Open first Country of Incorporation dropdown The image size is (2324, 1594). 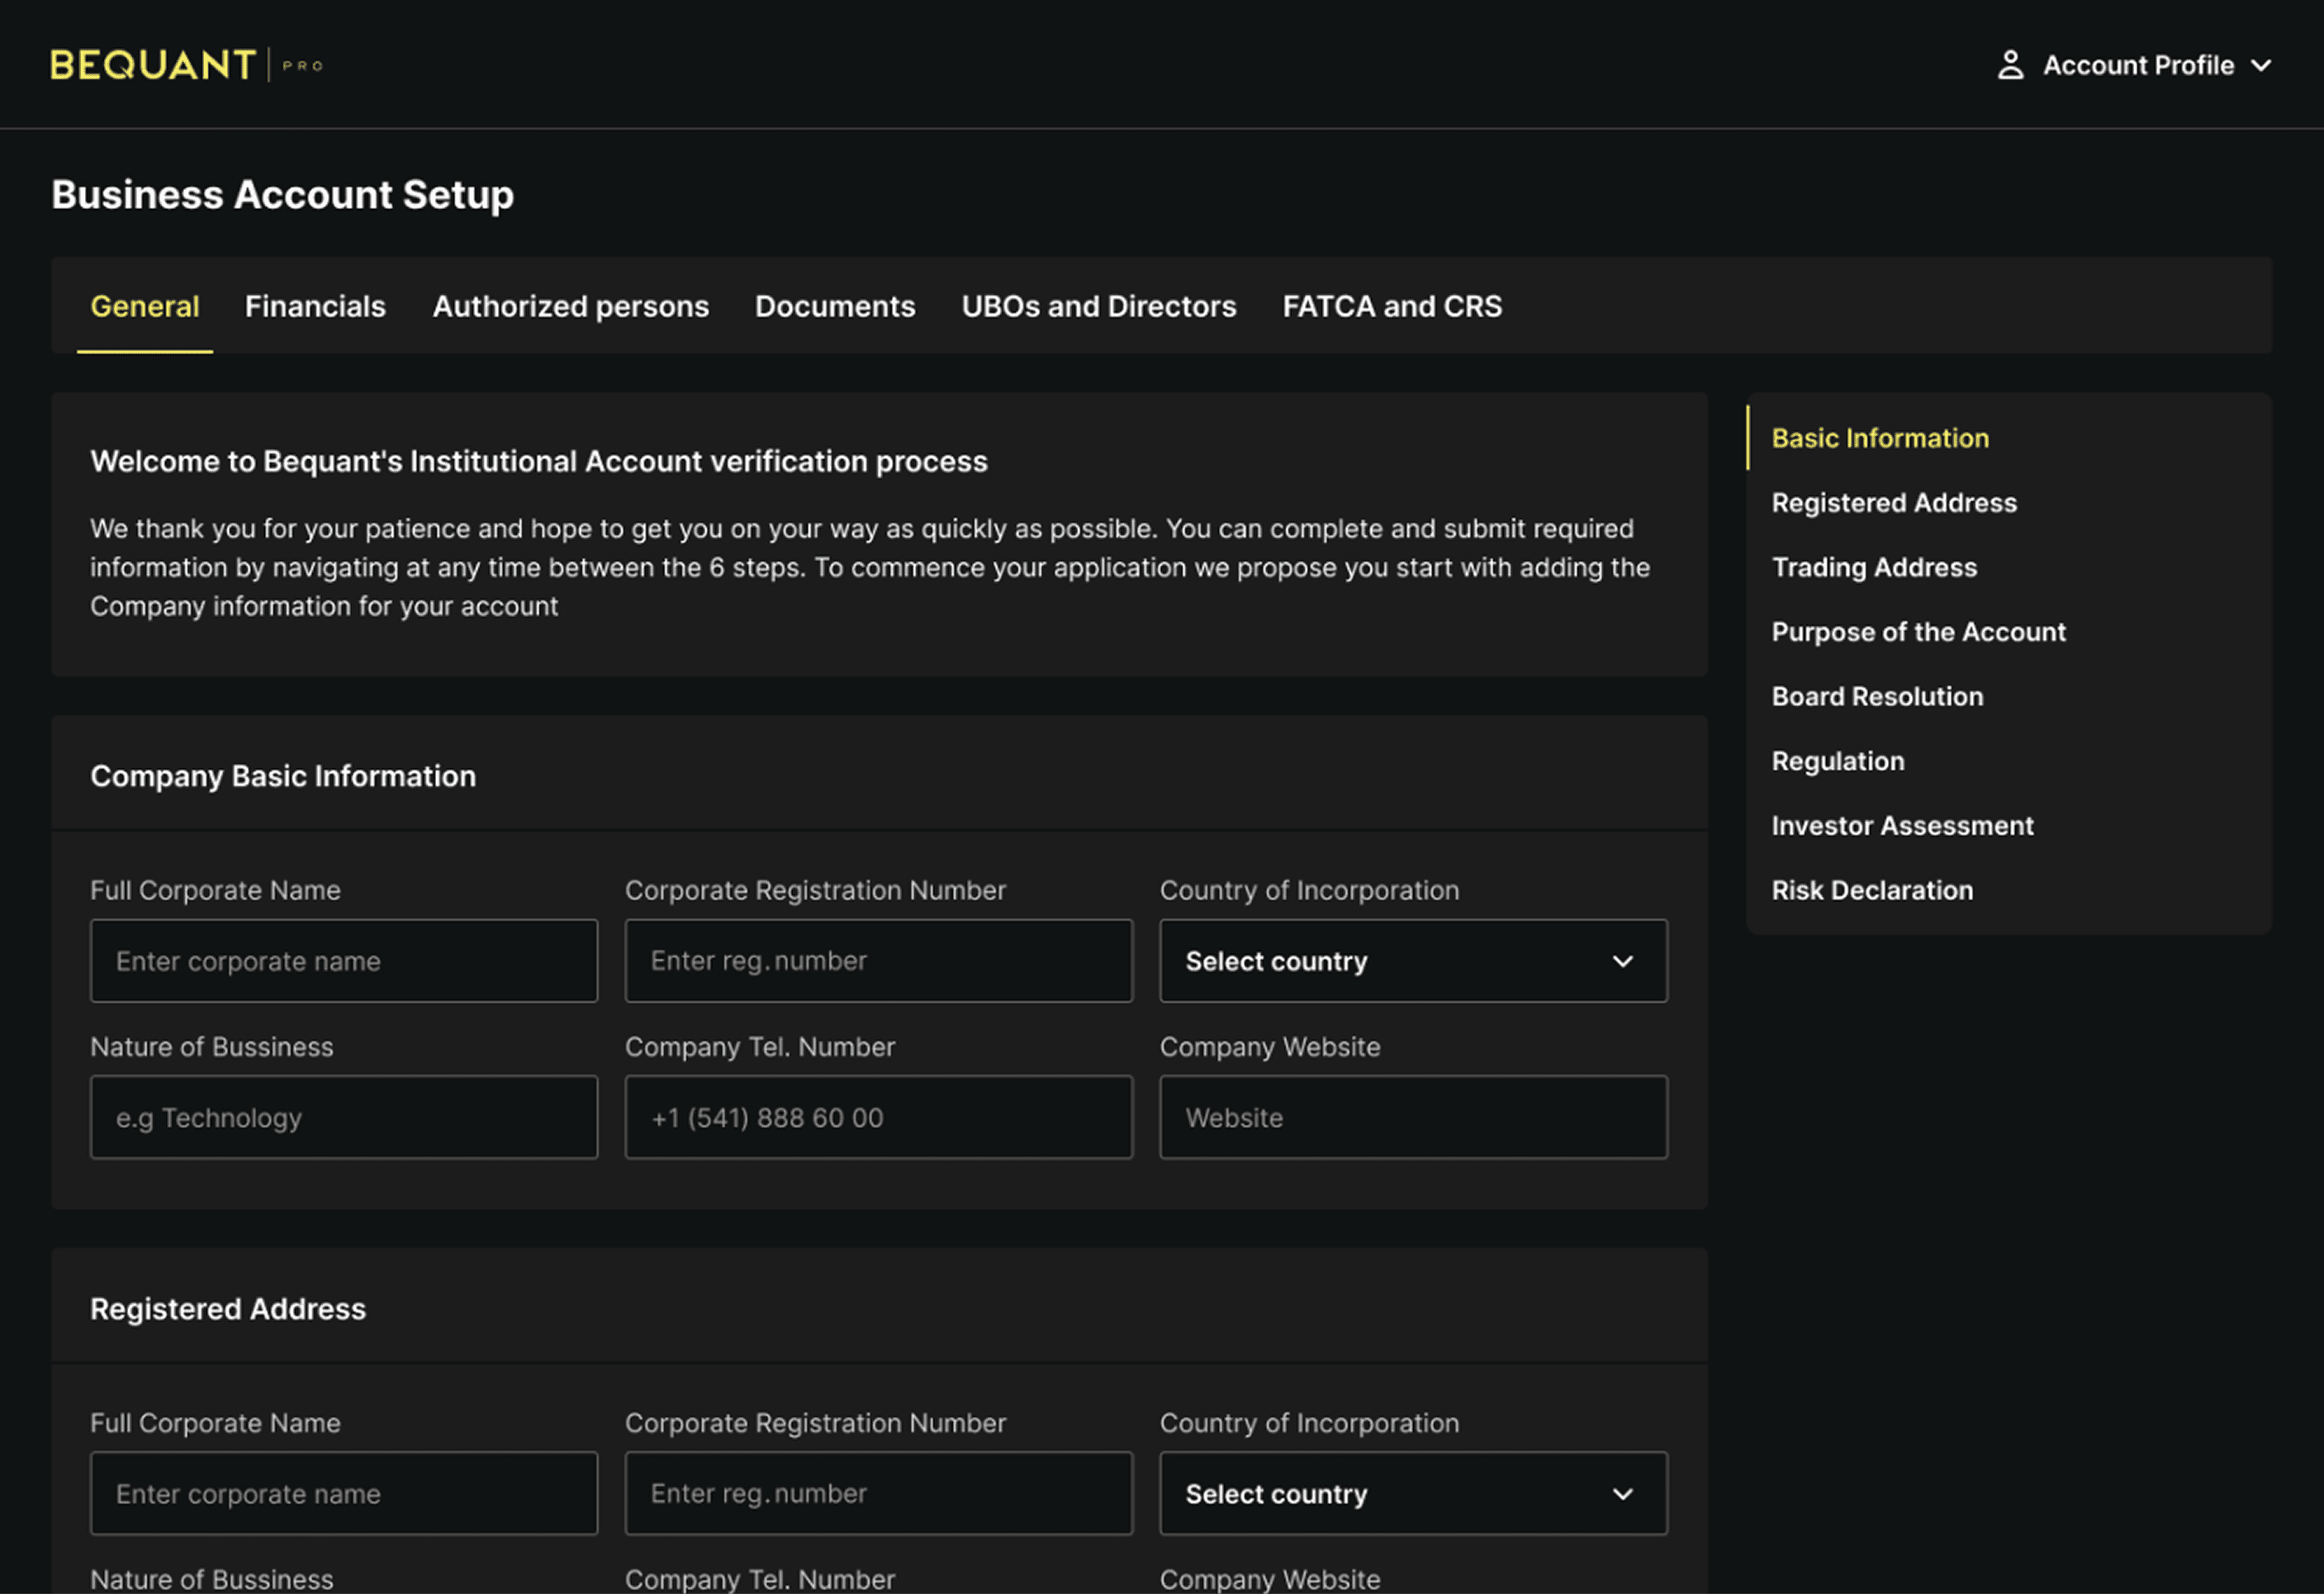point(1412,961)
